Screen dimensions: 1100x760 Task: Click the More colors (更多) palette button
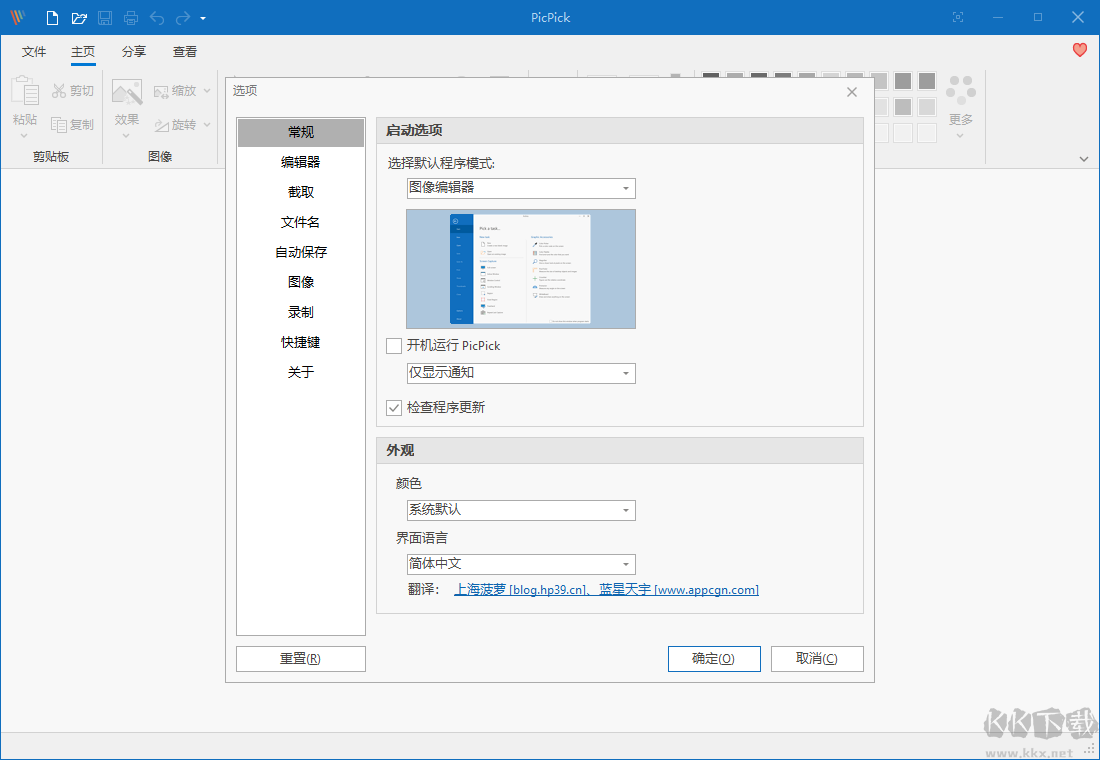click(960, 106)
